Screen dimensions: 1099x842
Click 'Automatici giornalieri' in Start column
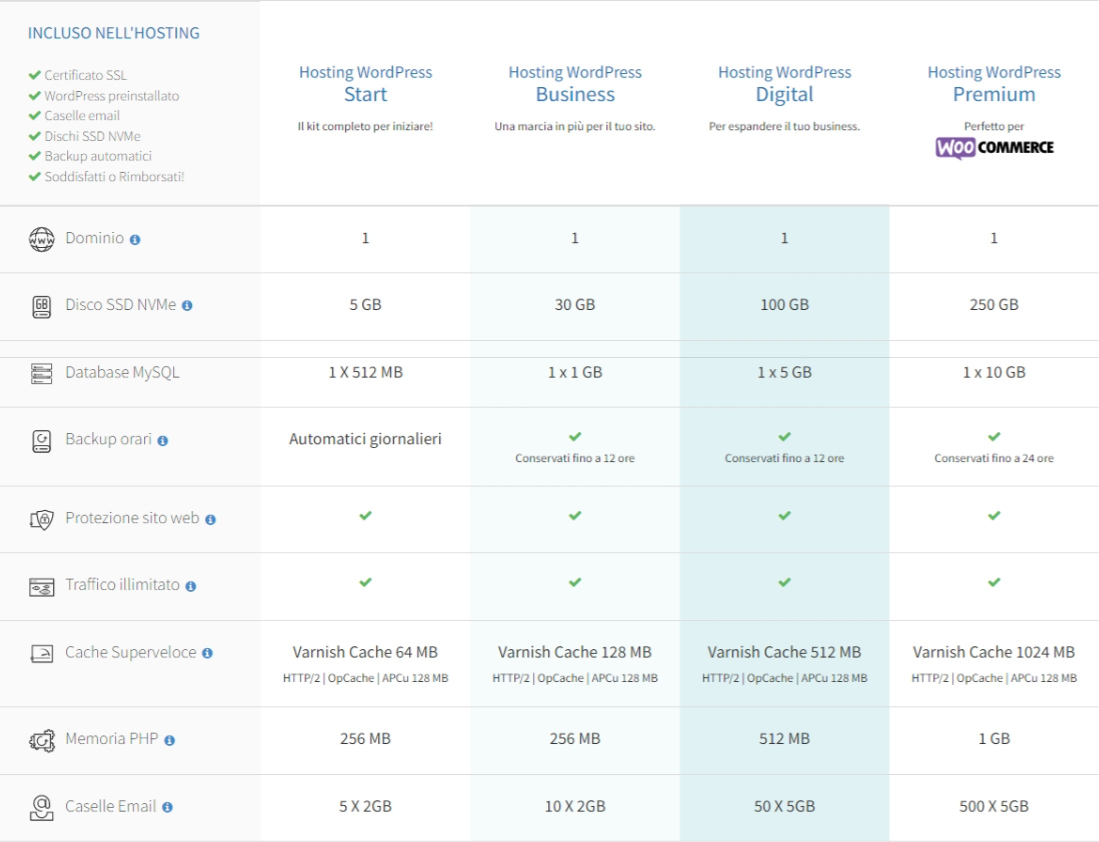point(365,439)
